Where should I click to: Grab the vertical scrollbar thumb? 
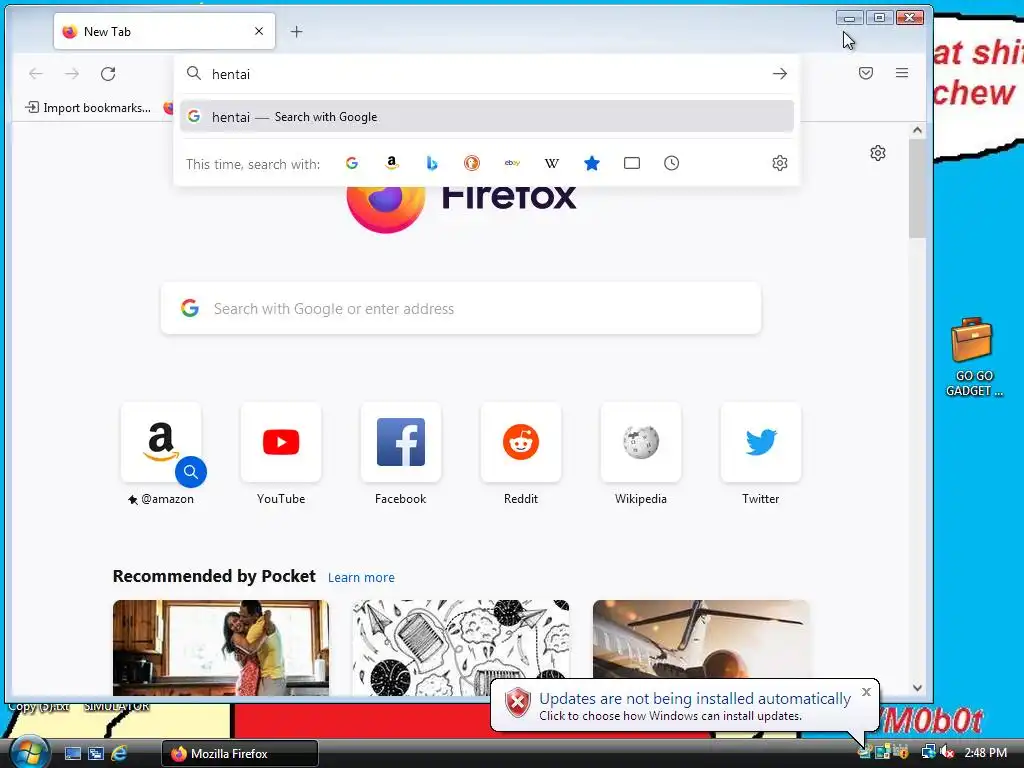click(917, 189)
